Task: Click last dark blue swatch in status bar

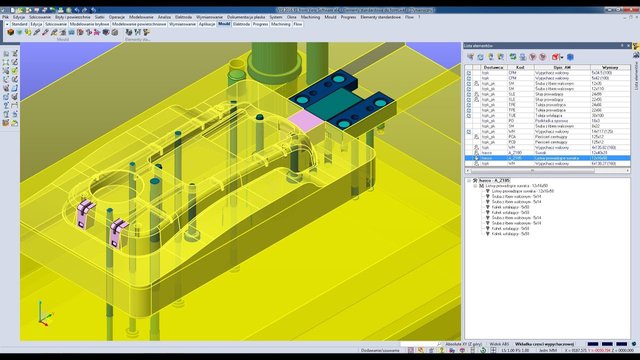Action: coord(622,344)
